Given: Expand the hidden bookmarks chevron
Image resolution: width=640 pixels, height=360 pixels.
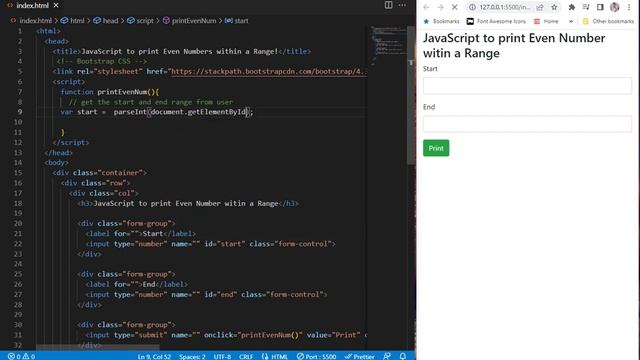Looking at the screenshot, I should 571,21.
